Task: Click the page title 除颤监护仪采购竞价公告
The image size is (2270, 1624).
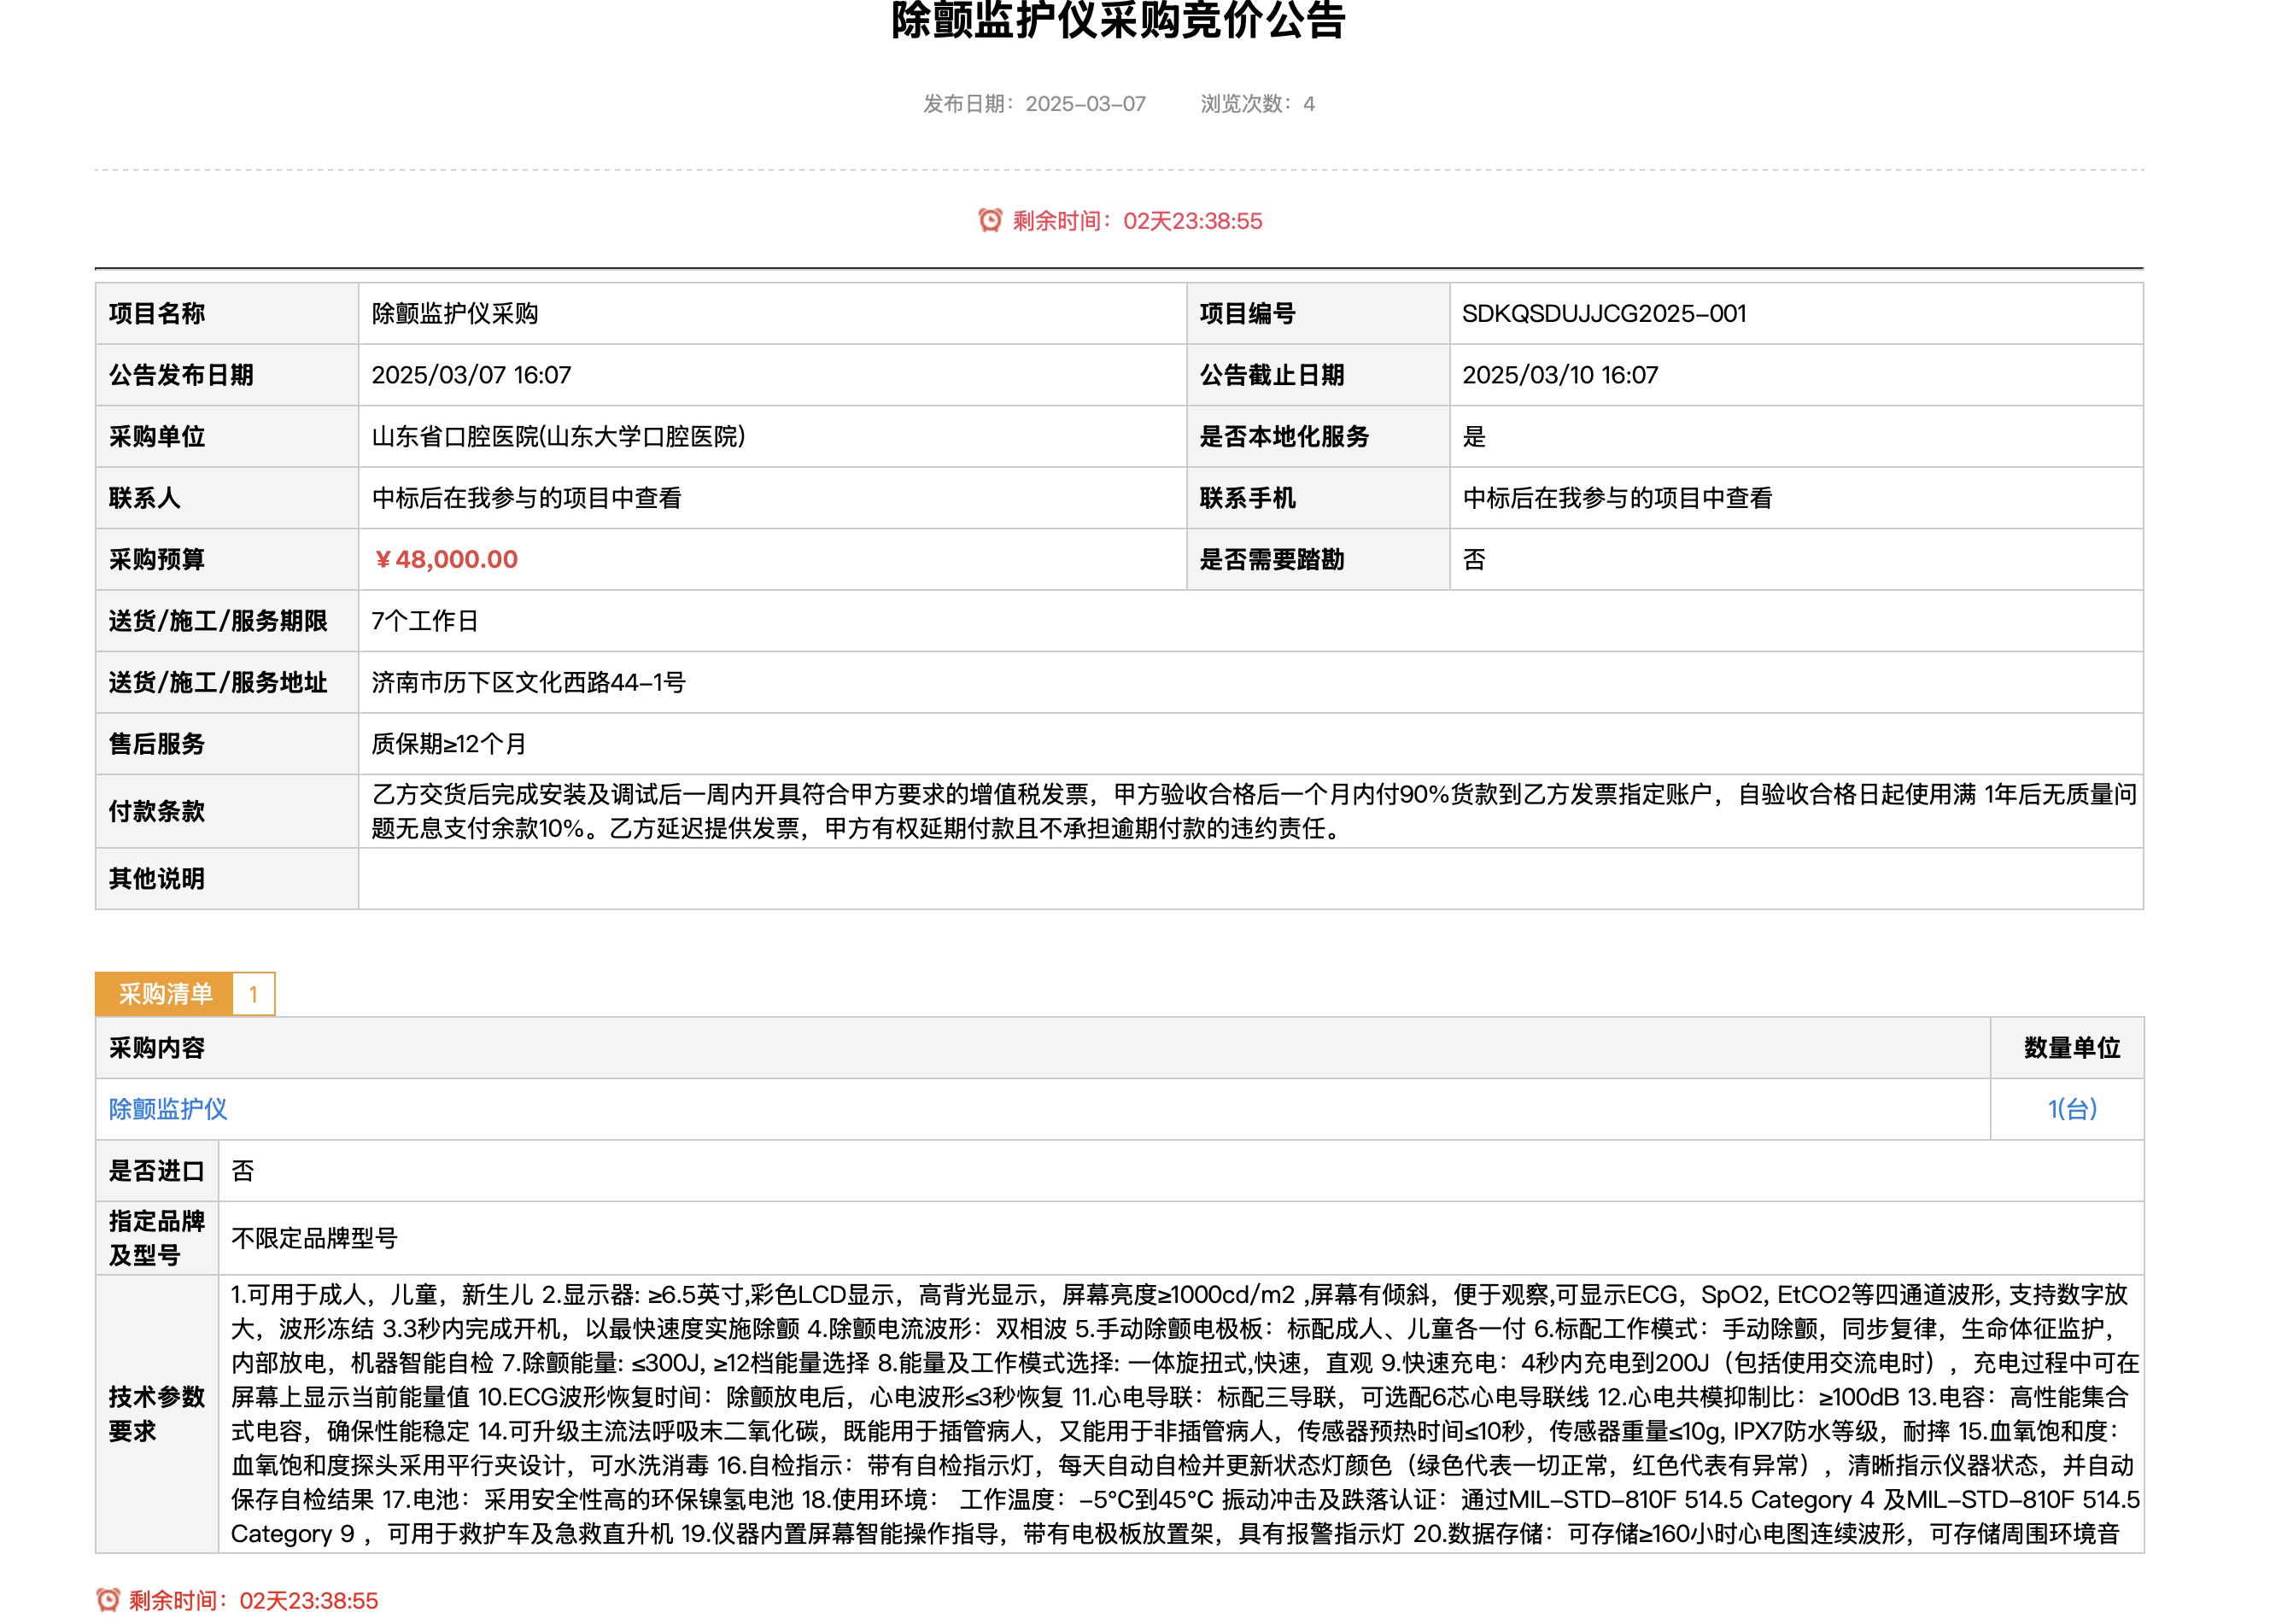Action: tap(1118, 20)
